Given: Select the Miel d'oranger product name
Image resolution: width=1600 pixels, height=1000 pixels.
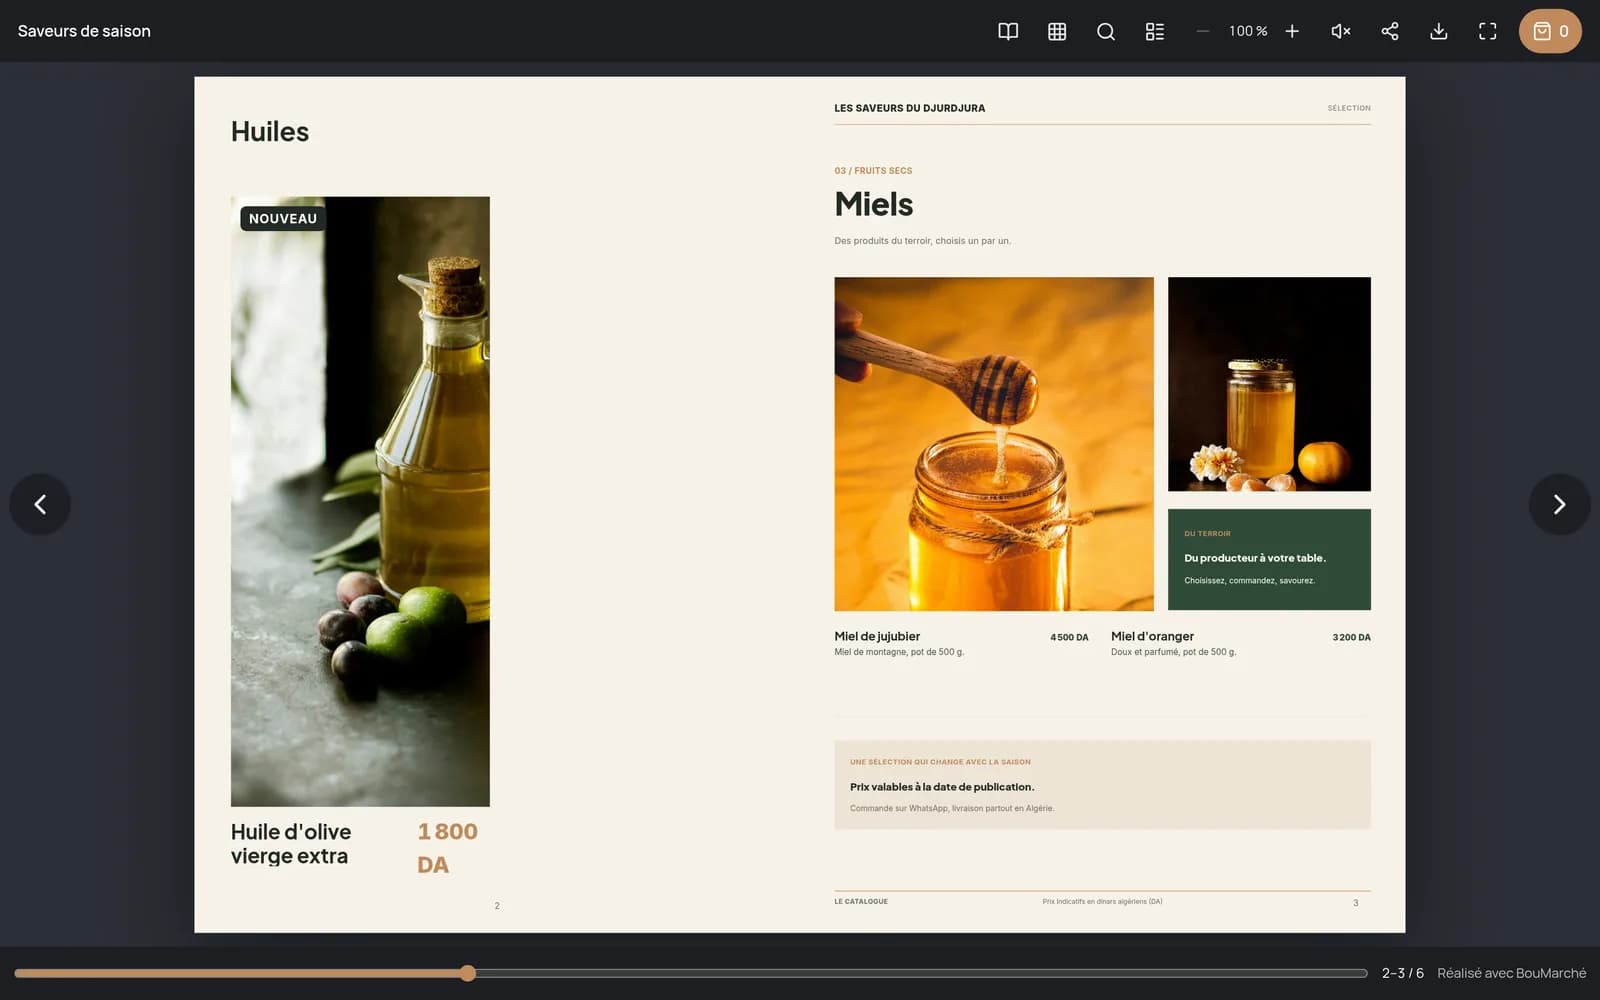Looking at the screenshot, I should 1152,636.
